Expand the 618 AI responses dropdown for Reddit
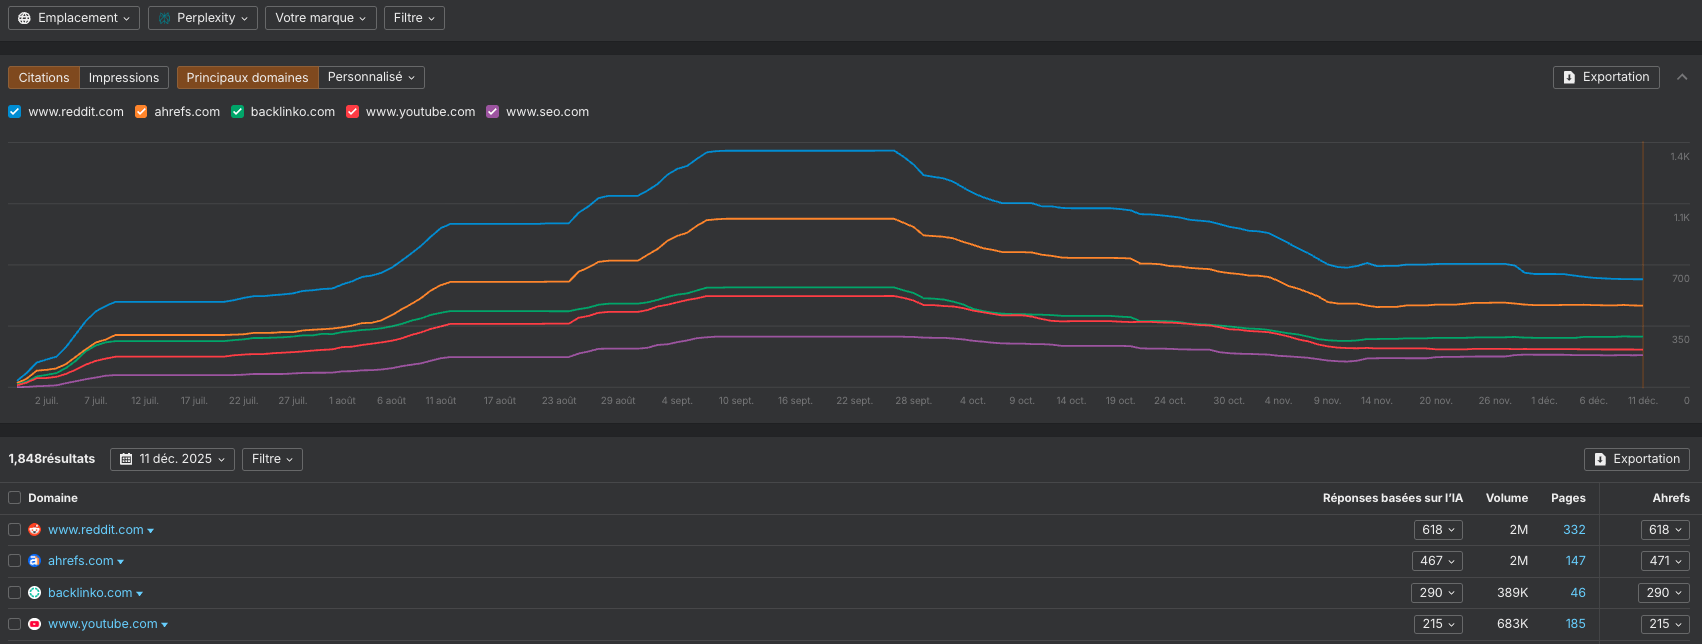This screenshot has width=1702, height=644. tap(1438, 530)
